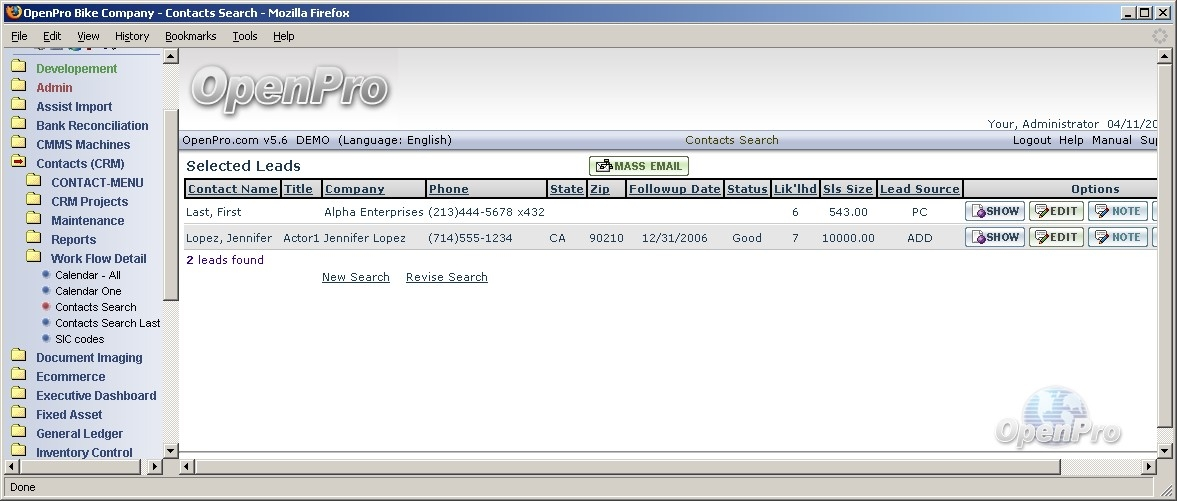
Task: Edit the Last, First contact
Action: point(1056,211)
